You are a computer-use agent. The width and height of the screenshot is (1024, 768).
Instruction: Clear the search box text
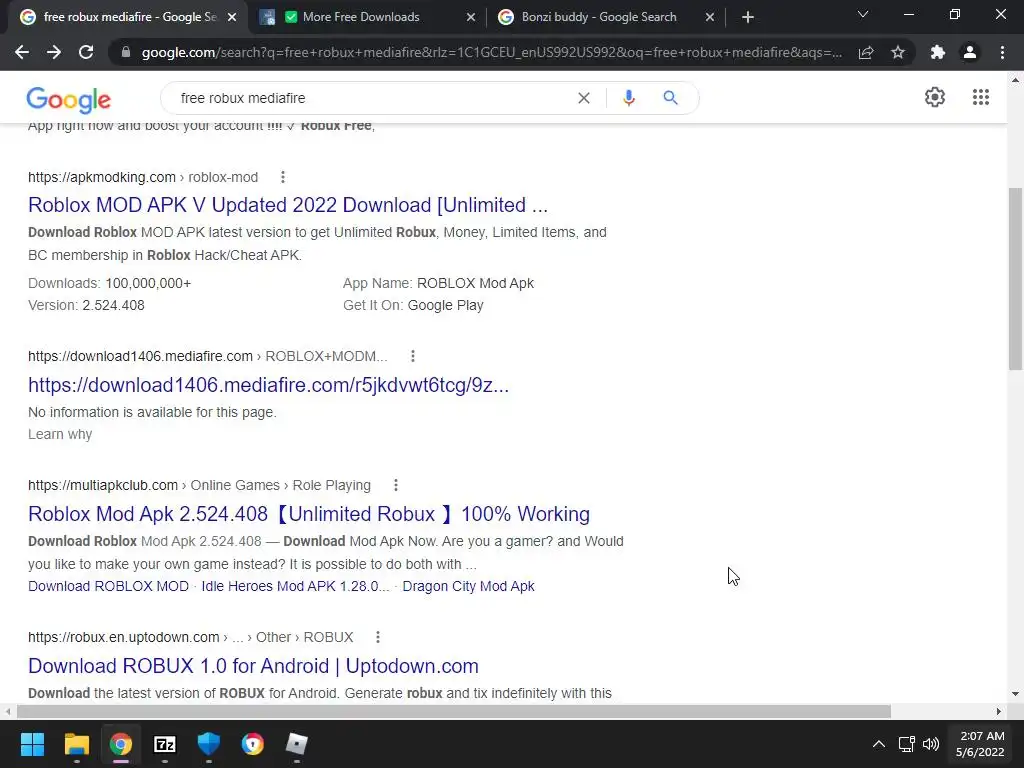(x=584, y=98)
